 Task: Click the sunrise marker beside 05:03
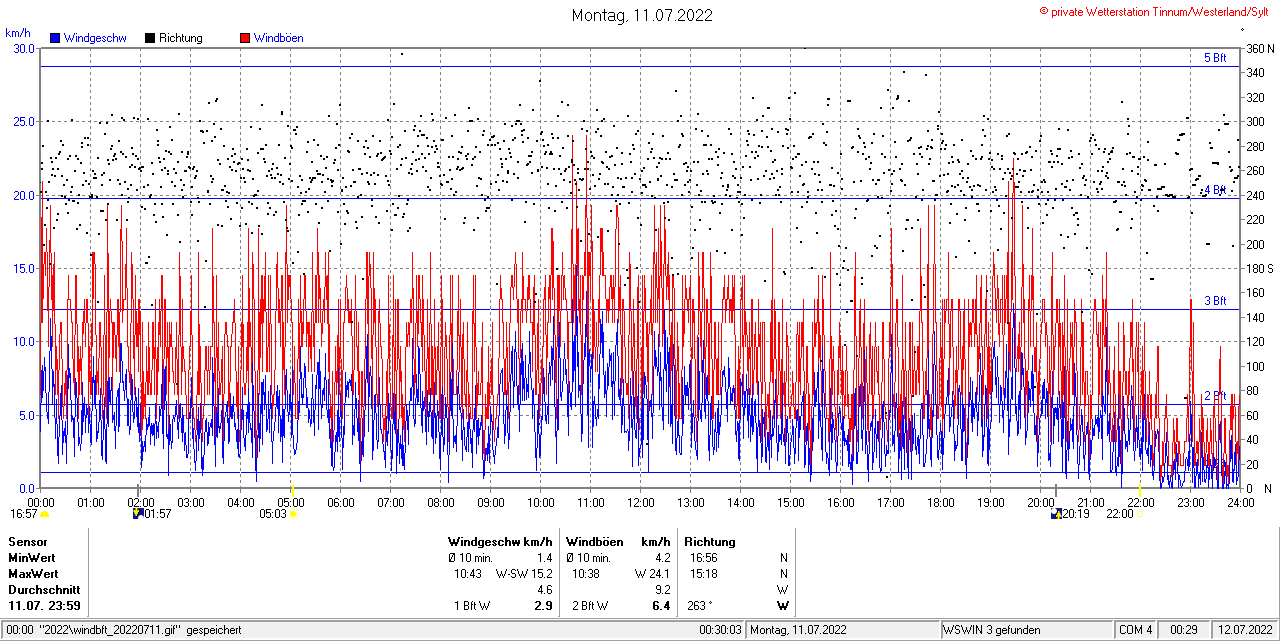(x=294, y=514)
